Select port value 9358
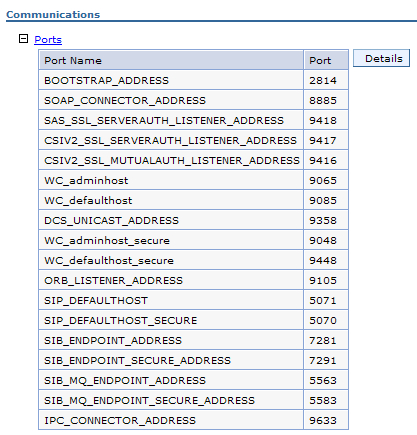Image resolution: width=417 pixels, height=435 pixels. pyautogui.click(x=323, y=220)
